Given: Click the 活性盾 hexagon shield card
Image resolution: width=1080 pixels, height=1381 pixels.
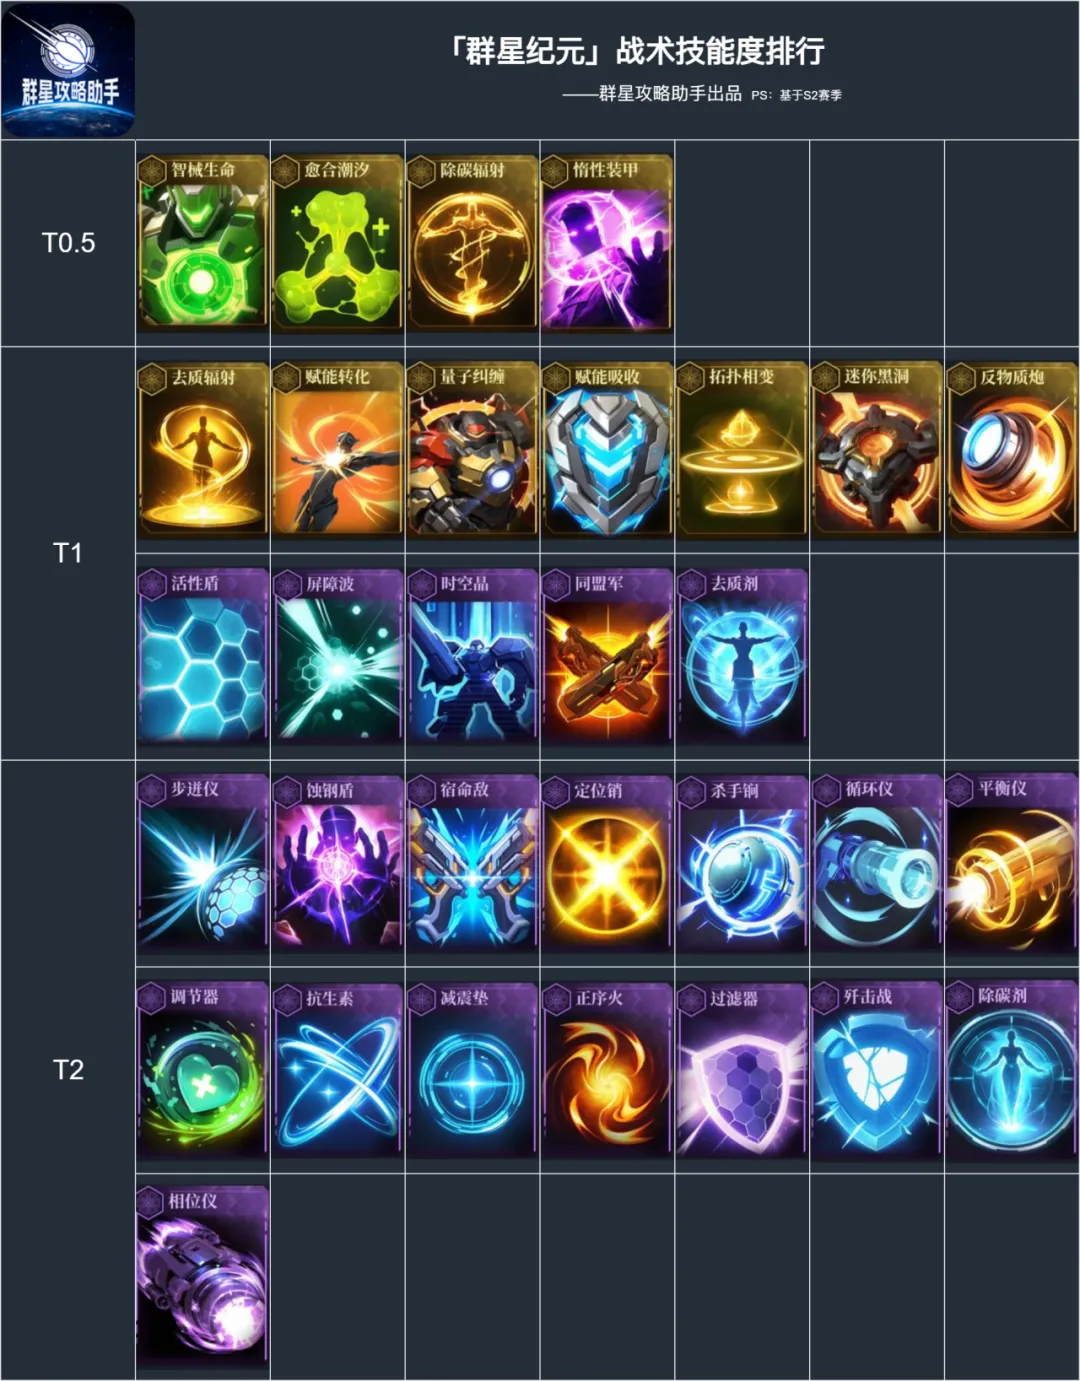Looking at the screenshot, I should pos(202,655).
